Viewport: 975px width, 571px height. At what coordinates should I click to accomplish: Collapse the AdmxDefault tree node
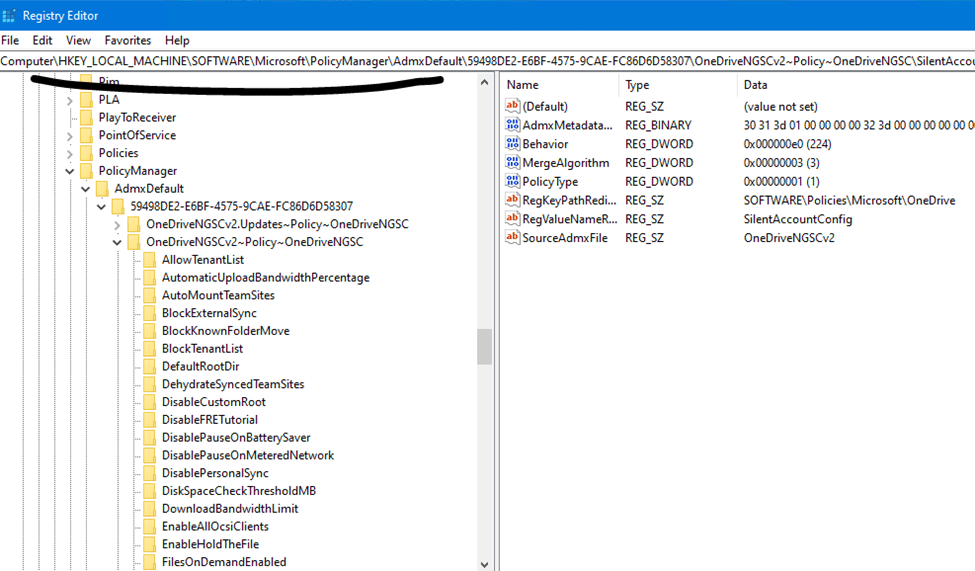coord(86,189)
